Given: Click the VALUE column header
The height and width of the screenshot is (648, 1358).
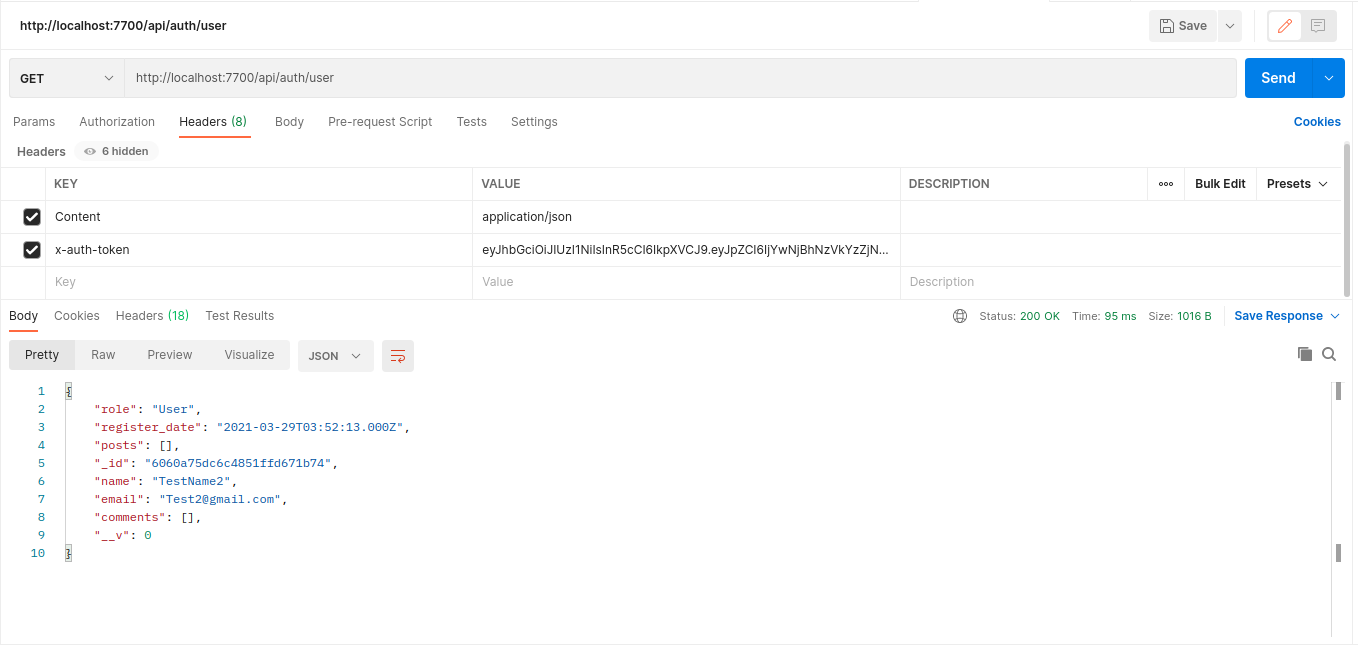Looking at the screenshot, I should 501,184.
